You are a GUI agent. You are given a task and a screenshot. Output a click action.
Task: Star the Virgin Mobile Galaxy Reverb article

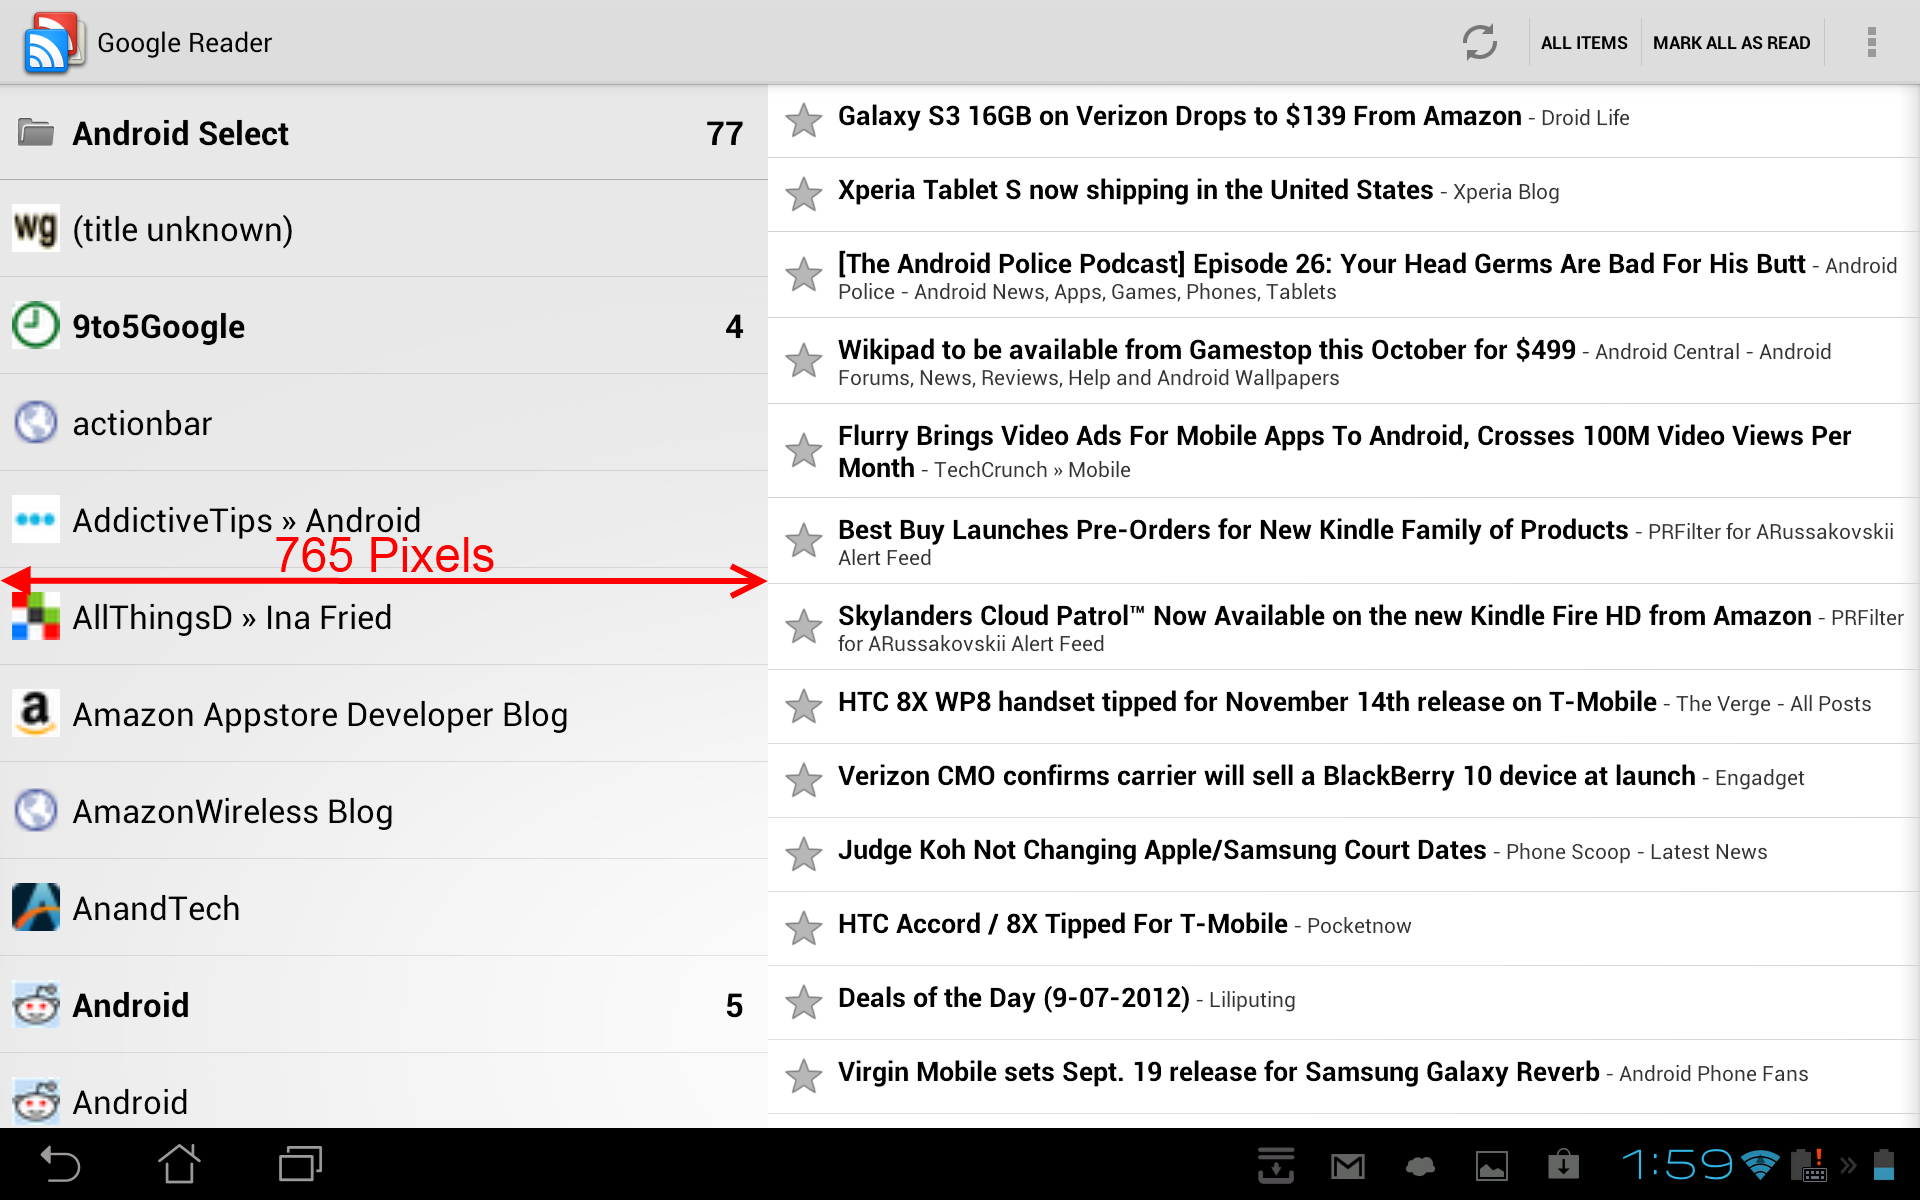pyautogui.click(x=804, y=1076)
